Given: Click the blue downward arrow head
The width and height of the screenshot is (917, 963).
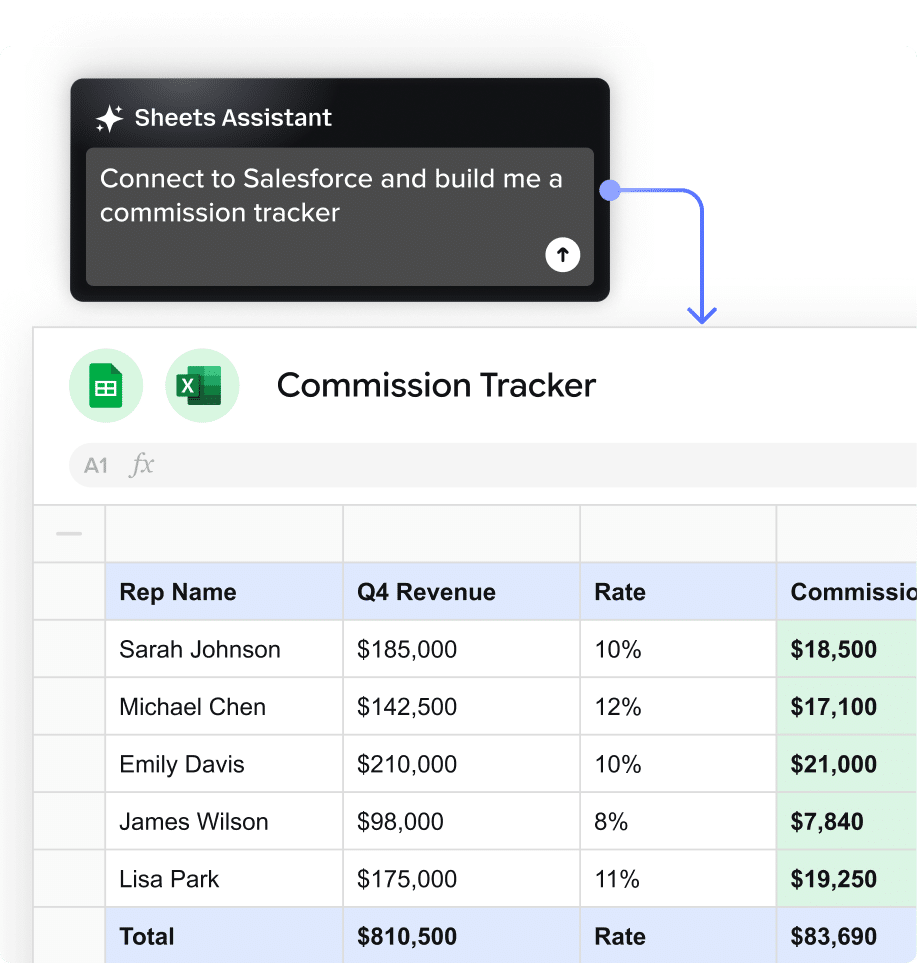Looking at the screenshot, I should pos(703,315).
